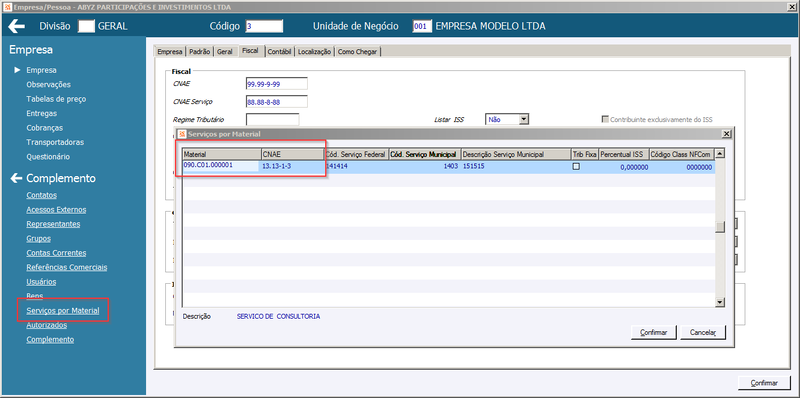
Task: Click the Regime Tributário input field
Action: point(272,119)
